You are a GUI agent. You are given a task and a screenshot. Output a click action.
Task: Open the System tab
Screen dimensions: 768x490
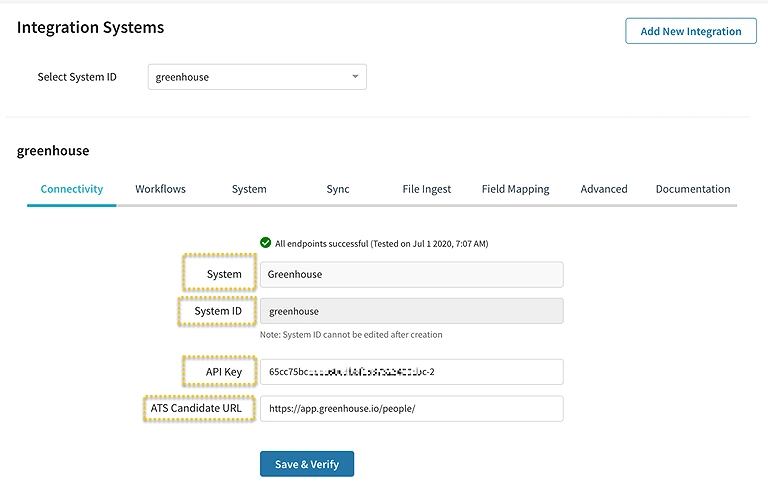249,189
